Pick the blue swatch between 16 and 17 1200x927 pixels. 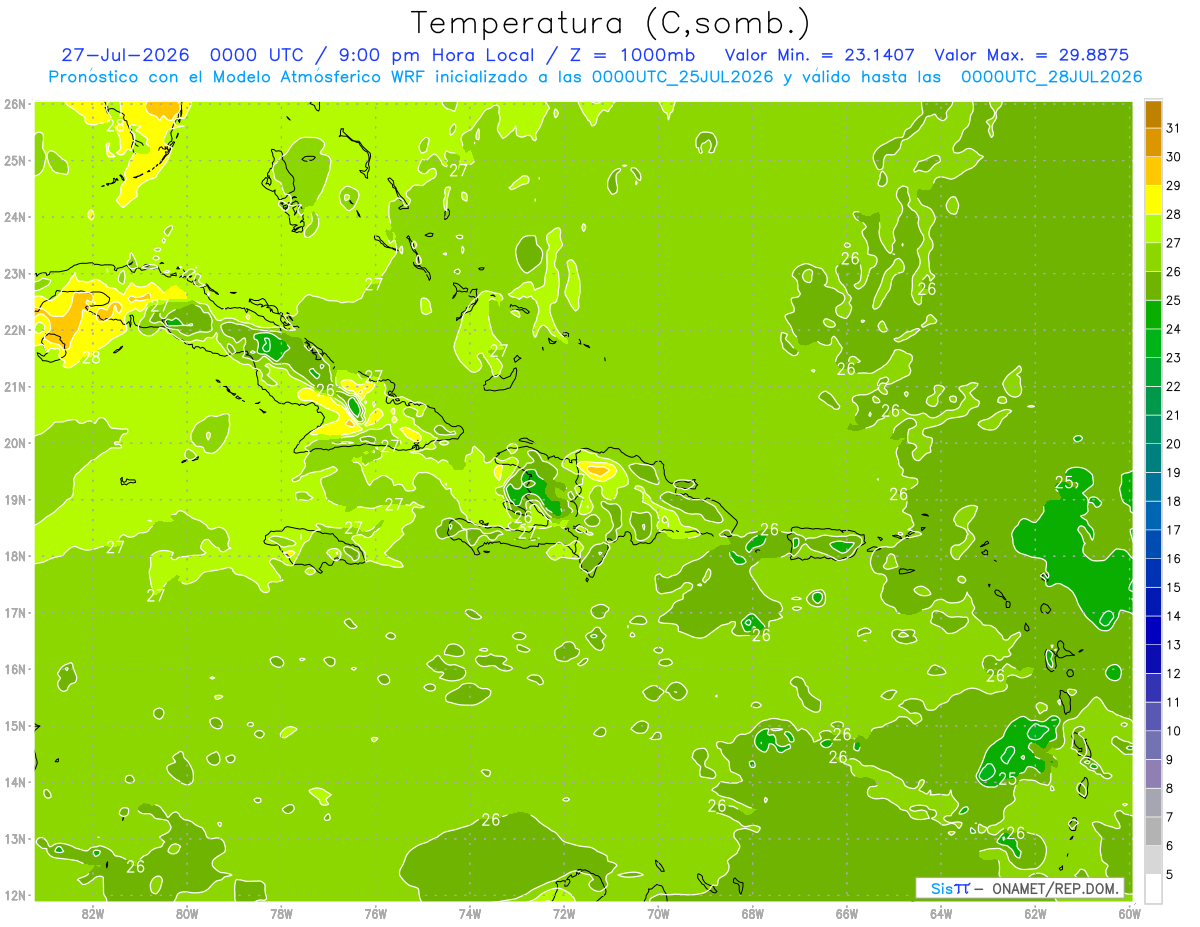tap(1153, 545)
